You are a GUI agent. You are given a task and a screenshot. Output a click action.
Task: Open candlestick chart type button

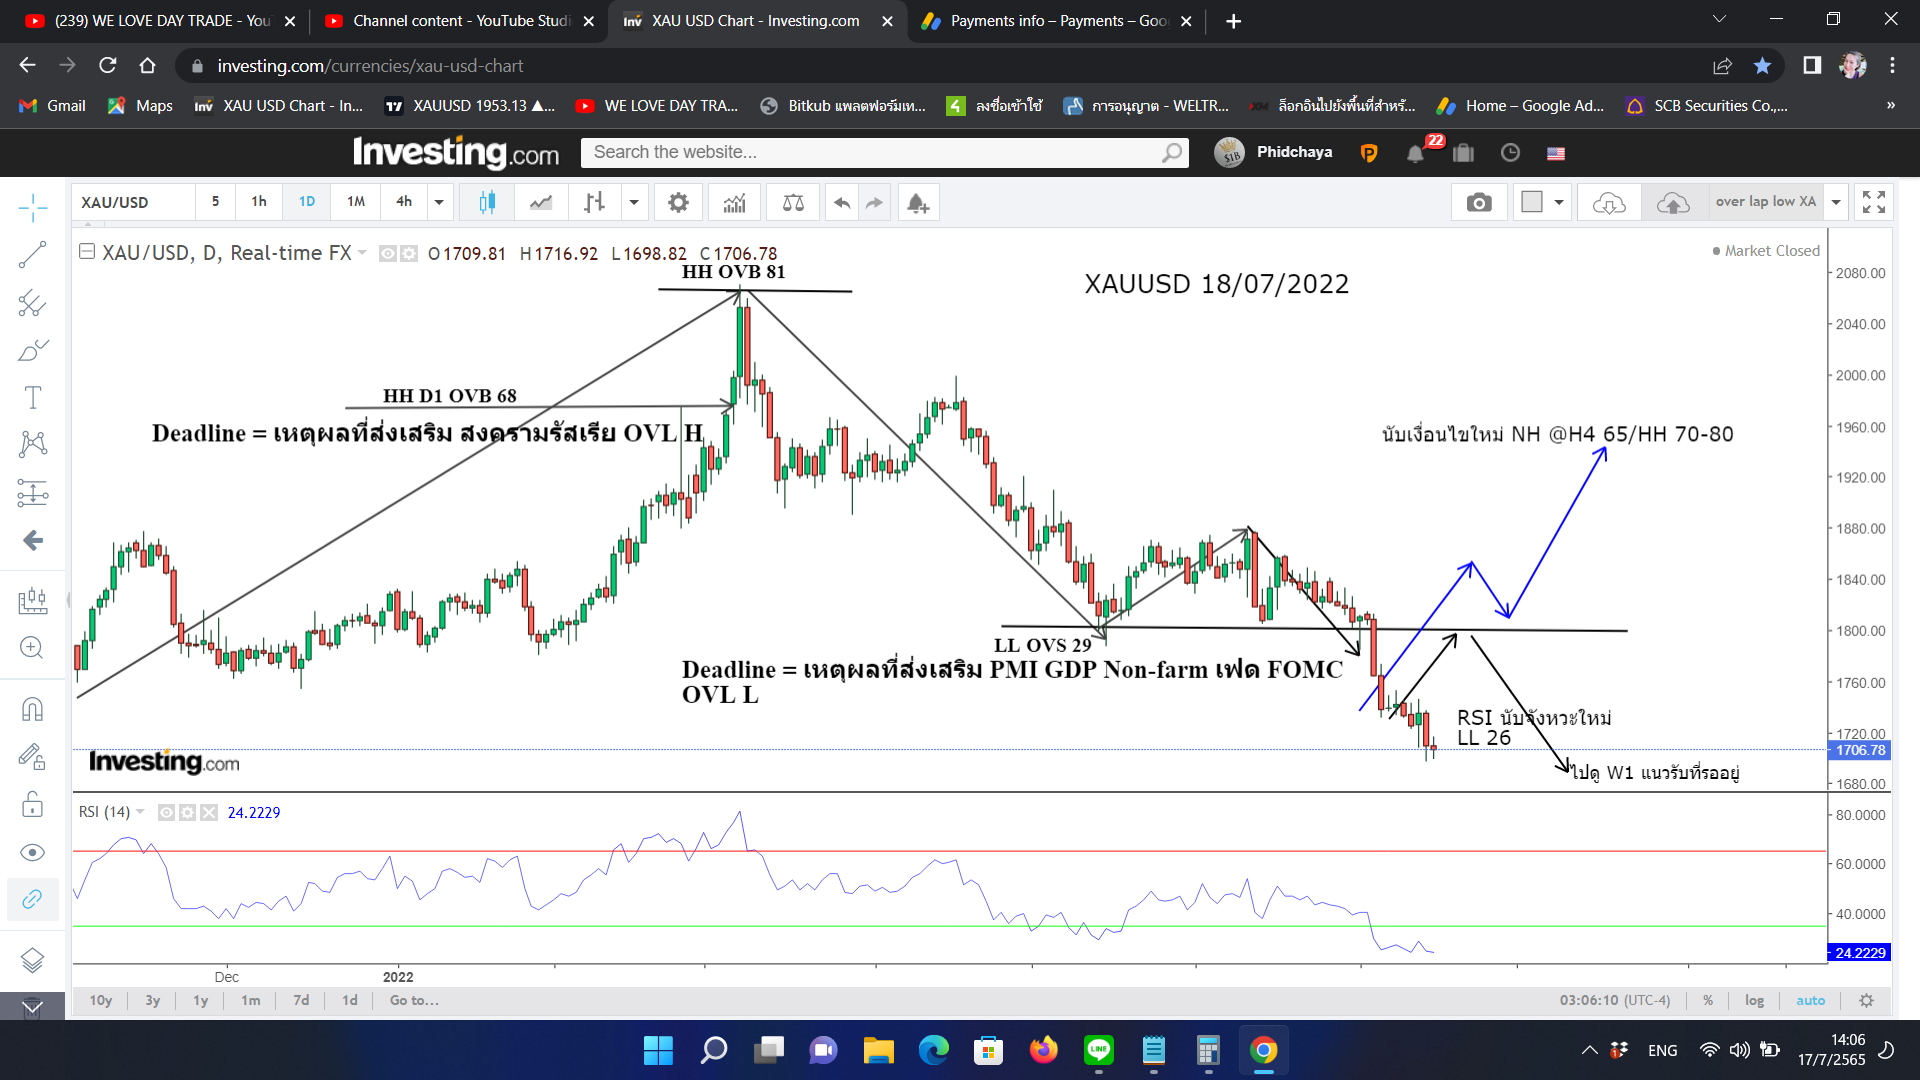487,203
